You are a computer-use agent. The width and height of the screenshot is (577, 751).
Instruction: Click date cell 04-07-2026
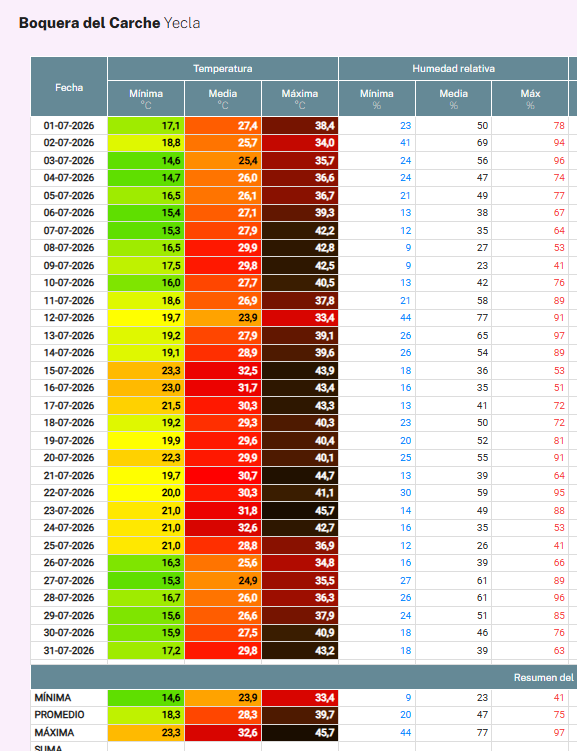69,178
